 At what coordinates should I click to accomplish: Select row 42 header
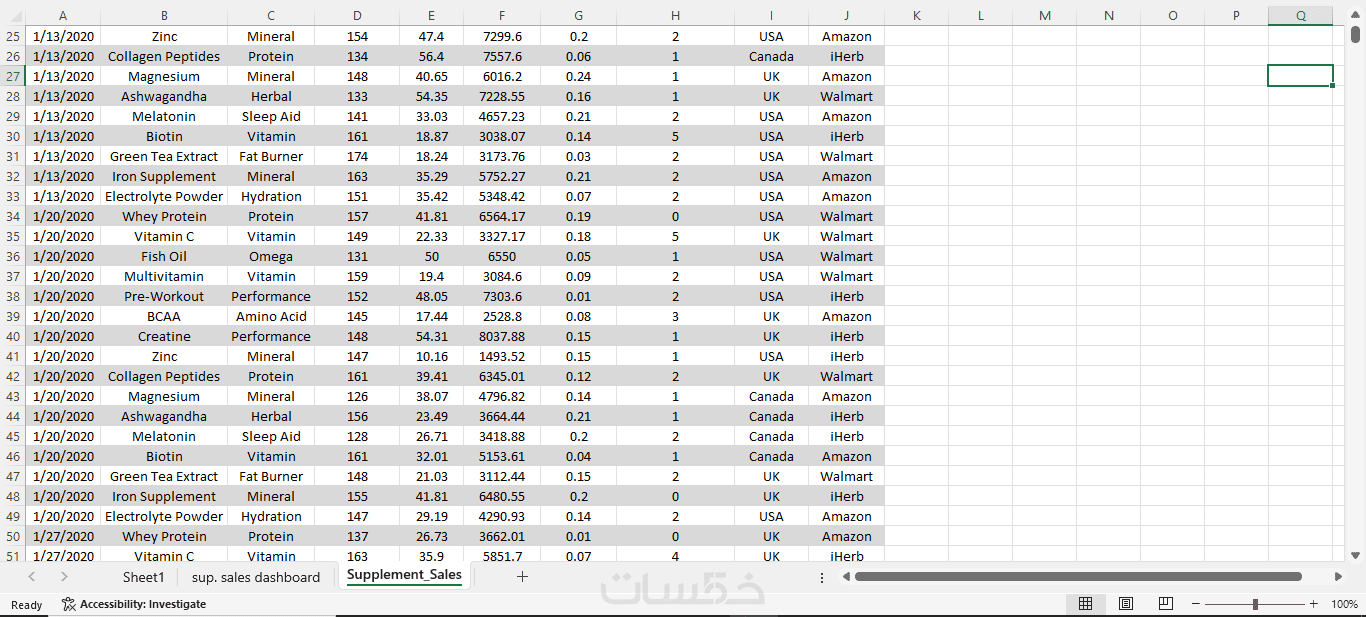pyautogui.click(x=13, y=376)
